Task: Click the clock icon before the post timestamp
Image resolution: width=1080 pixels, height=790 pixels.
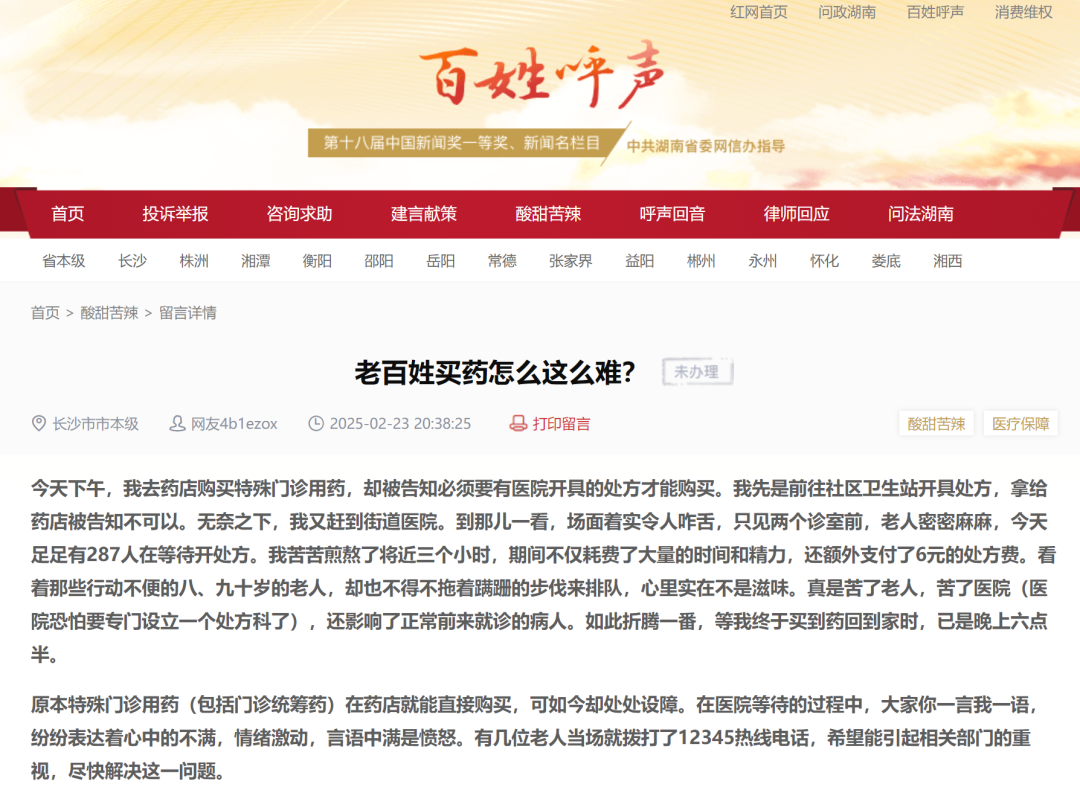Action: 315,423
